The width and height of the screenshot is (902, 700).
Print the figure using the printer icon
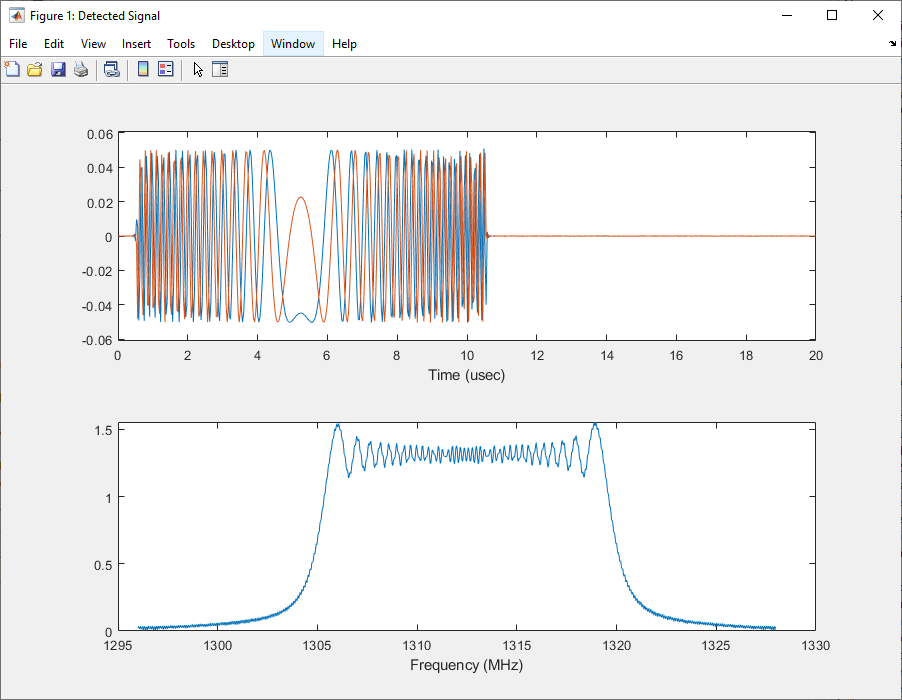pos(81,69)
